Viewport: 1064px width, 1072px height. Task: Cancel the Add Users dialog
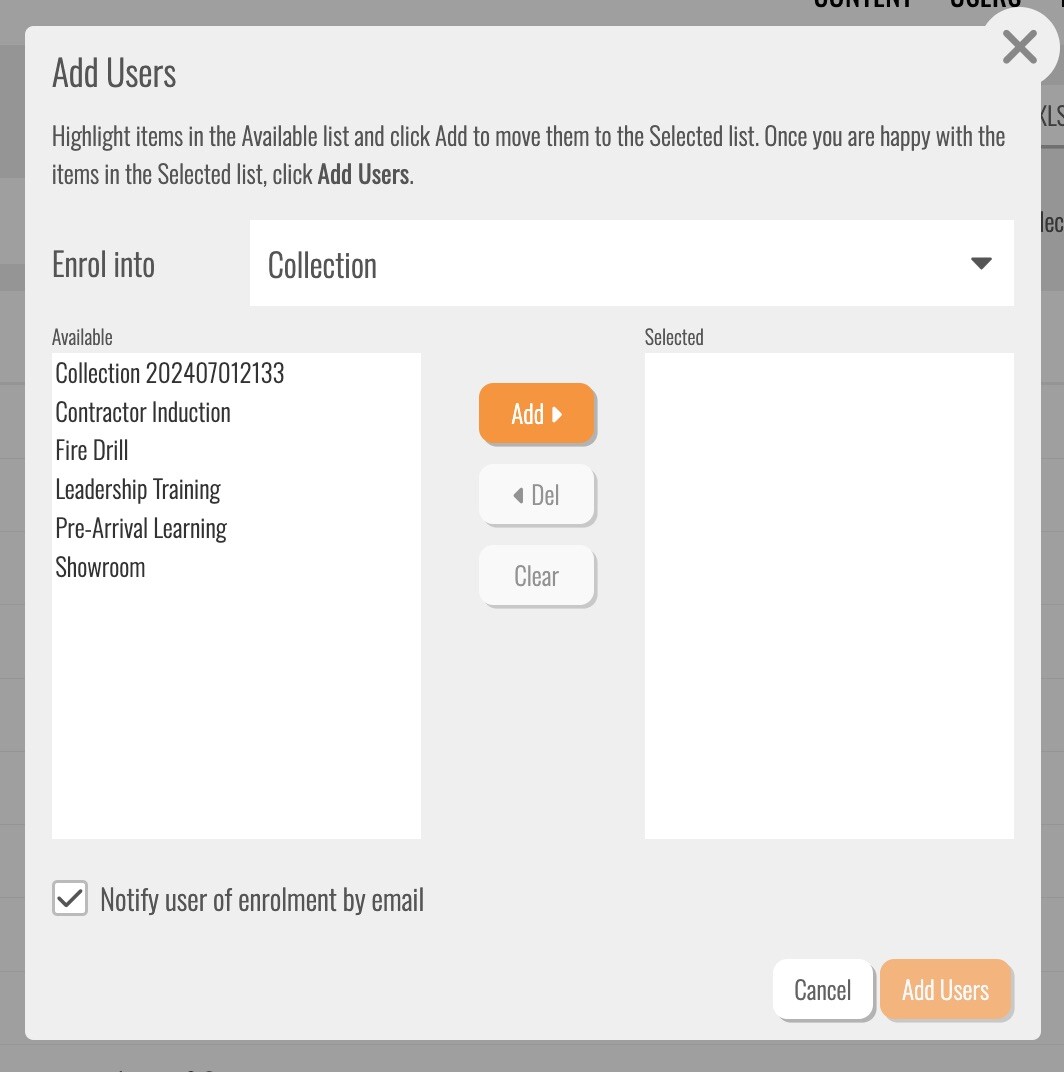click(x=822, y=990)
